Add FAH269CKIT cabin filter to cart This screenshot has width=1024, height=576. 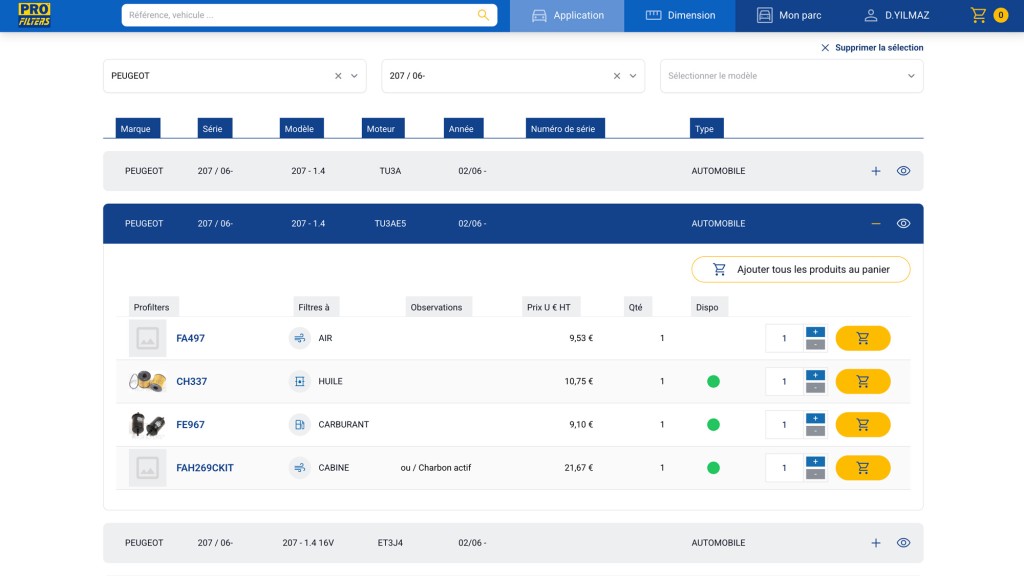(863, 468)
